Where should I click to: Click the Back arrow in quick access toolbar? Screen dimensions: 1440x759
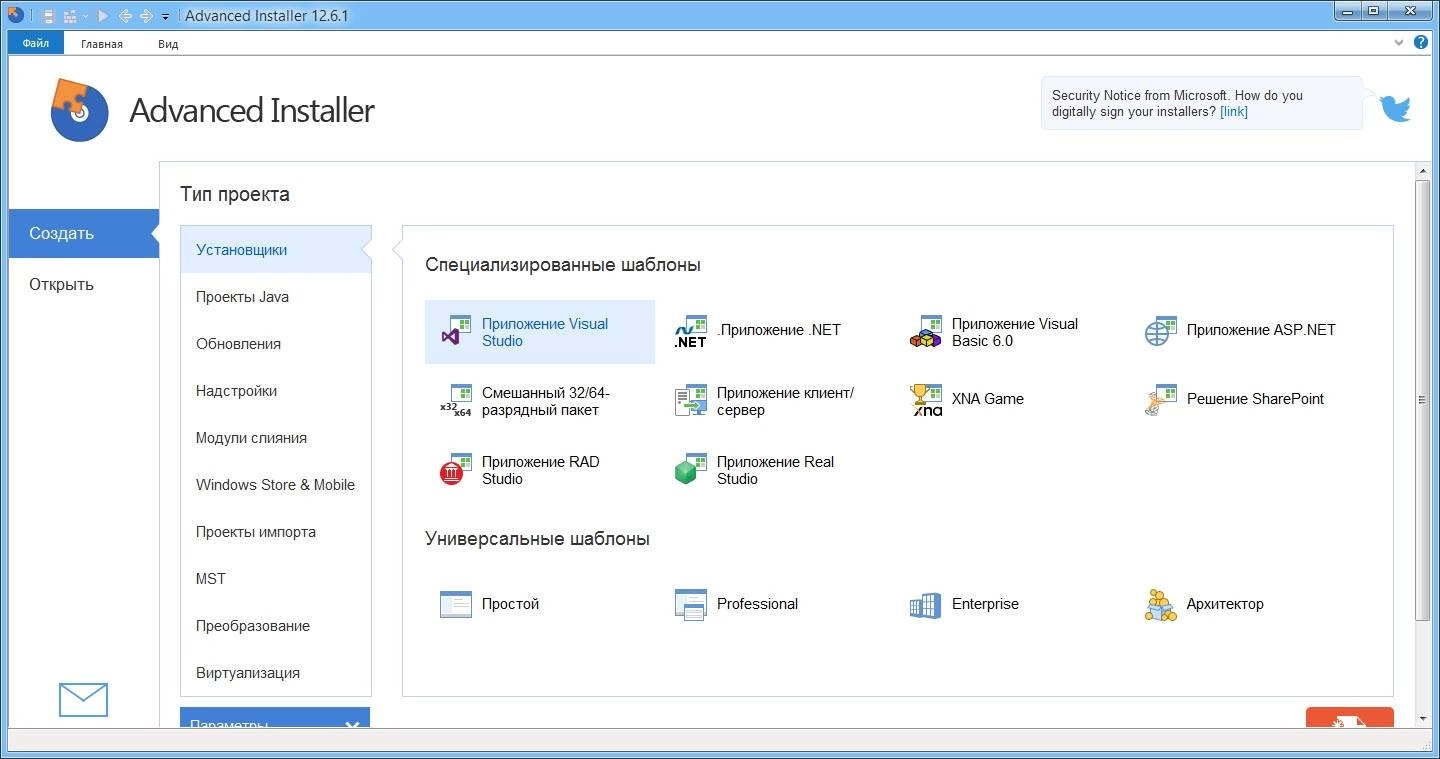125,16
